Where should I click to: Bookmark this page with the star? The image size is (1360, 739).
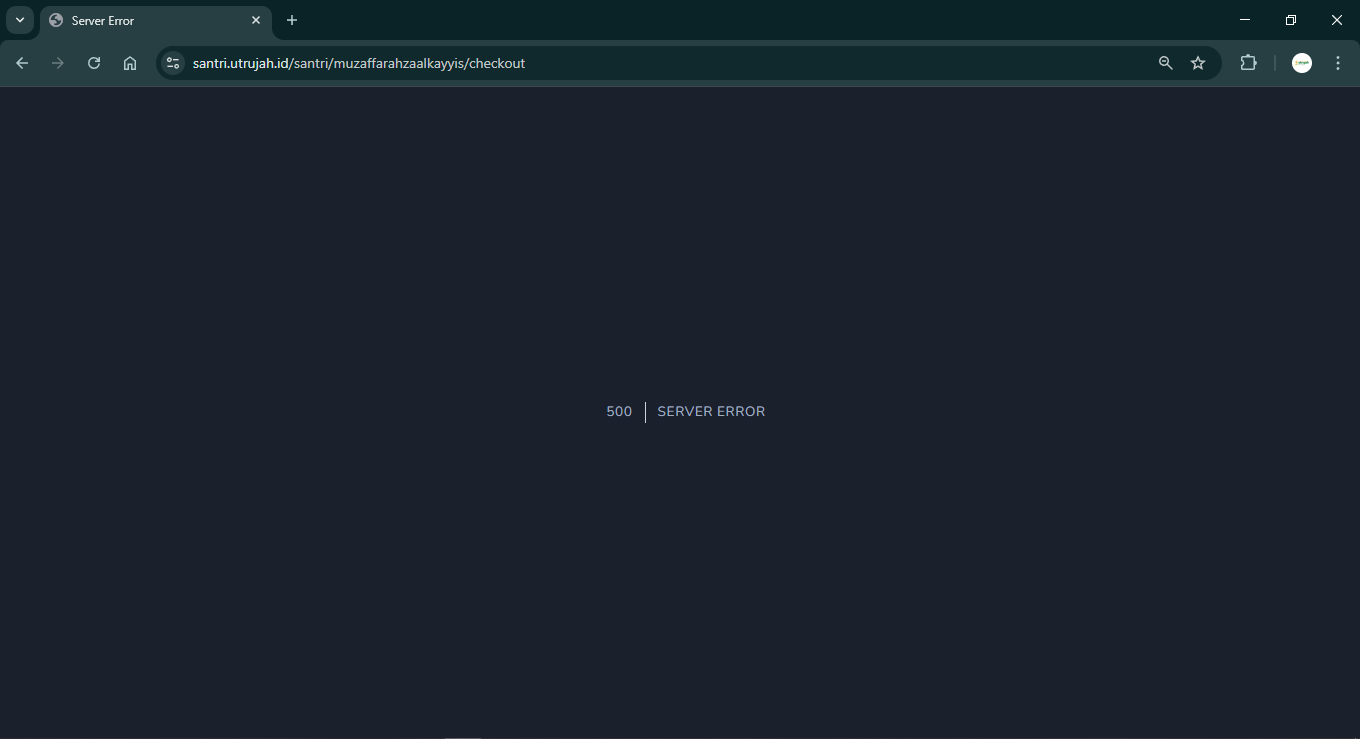coord(1198,63)
